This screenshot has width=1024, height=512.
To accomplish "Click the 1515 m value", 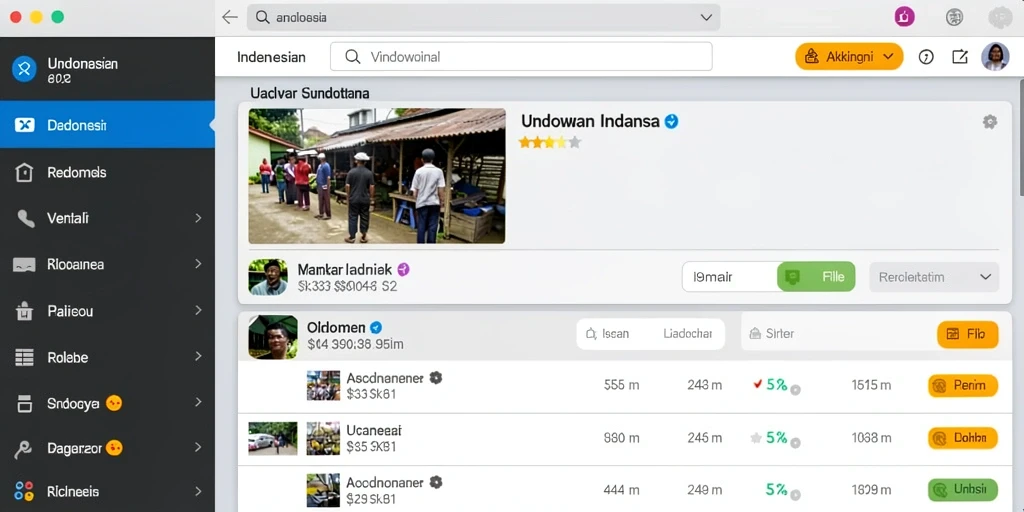I will (x=871, y=385).
